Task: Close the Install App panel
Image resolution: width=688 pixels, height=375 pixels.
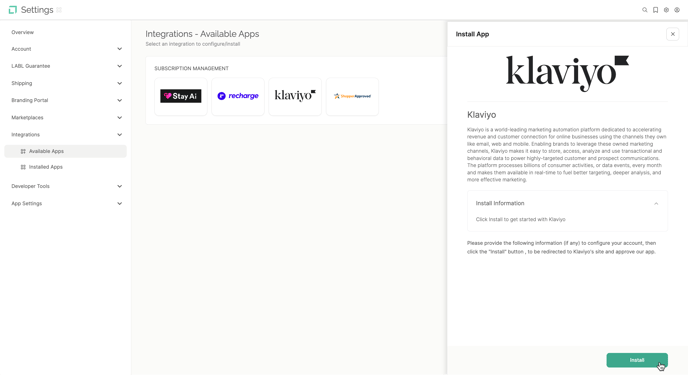Action: (673, 34)
